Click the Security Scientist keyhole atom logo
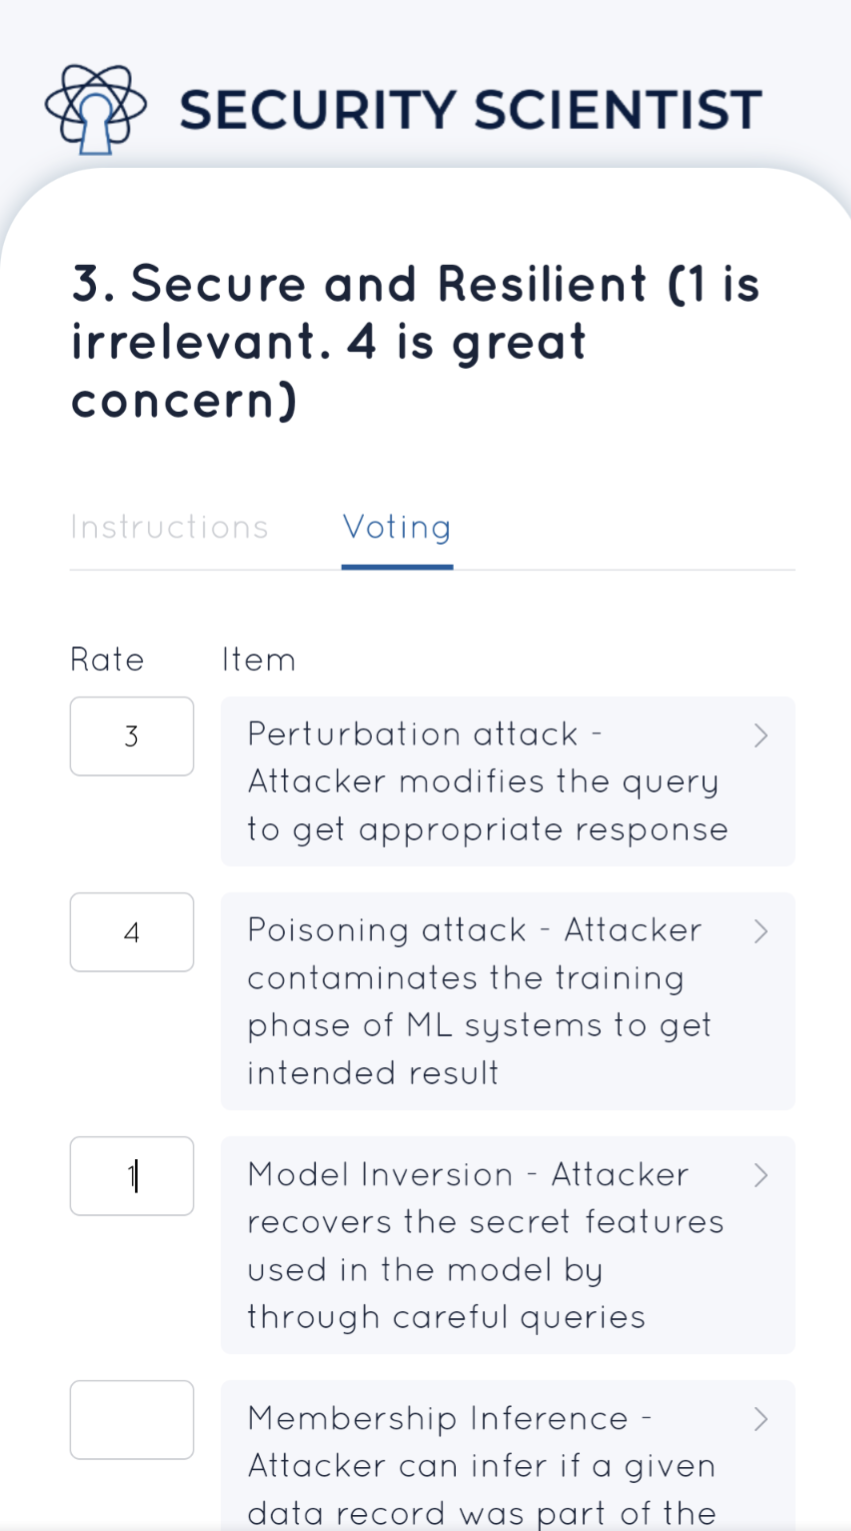The image size is (851, 1531). point(95,109)
